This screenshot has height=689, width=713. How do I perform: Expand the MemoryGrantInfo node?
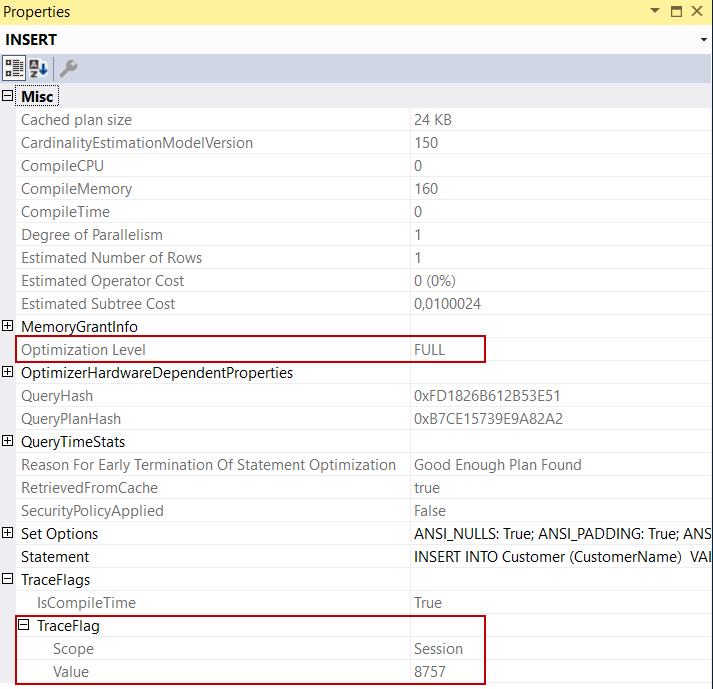click(8, 326)
